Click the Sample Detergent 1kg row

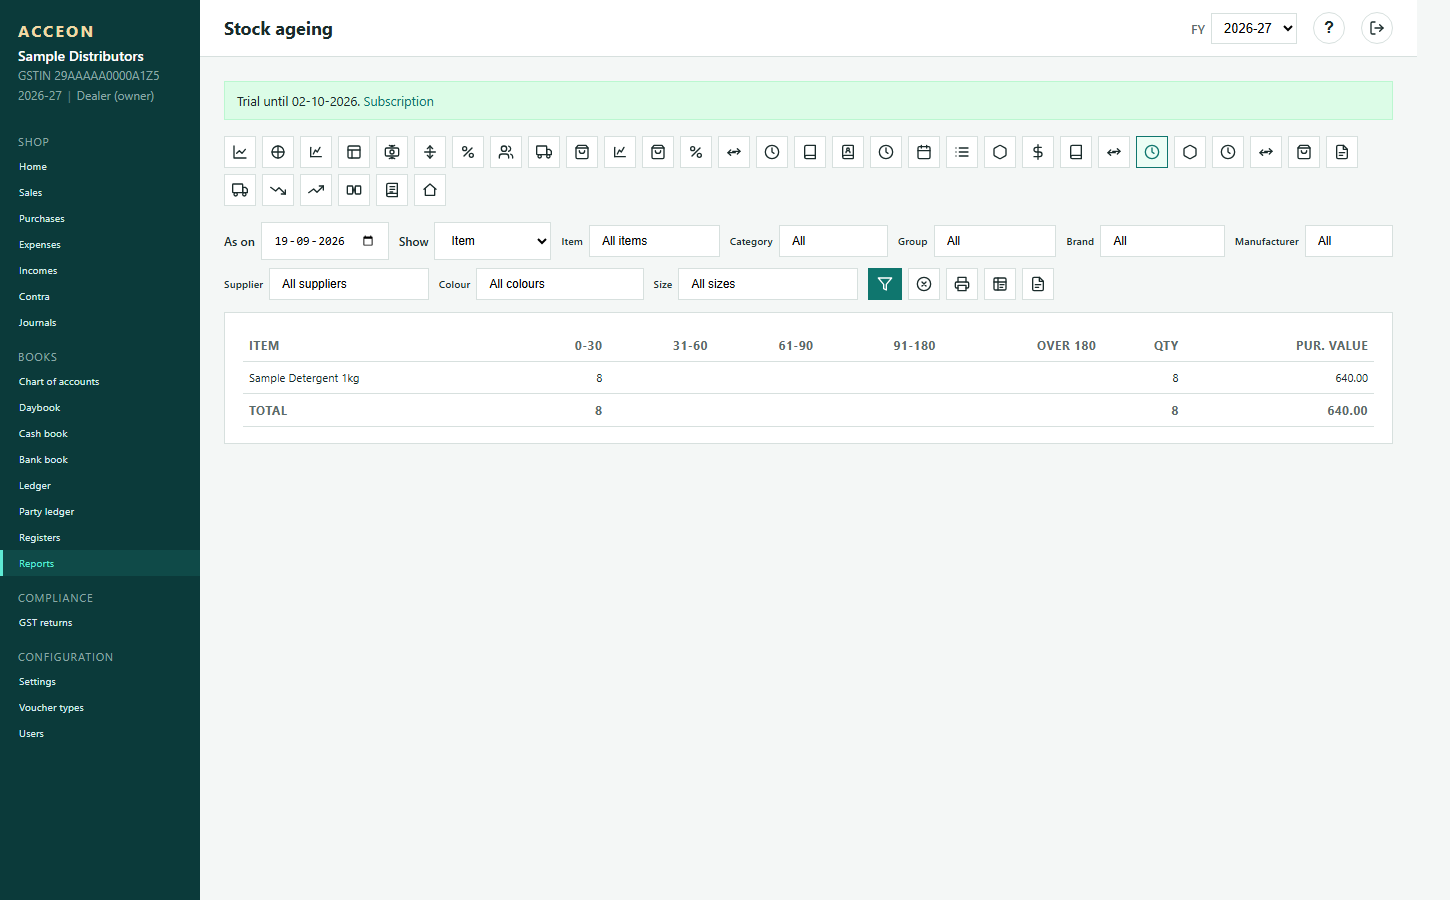coord(808,378)
